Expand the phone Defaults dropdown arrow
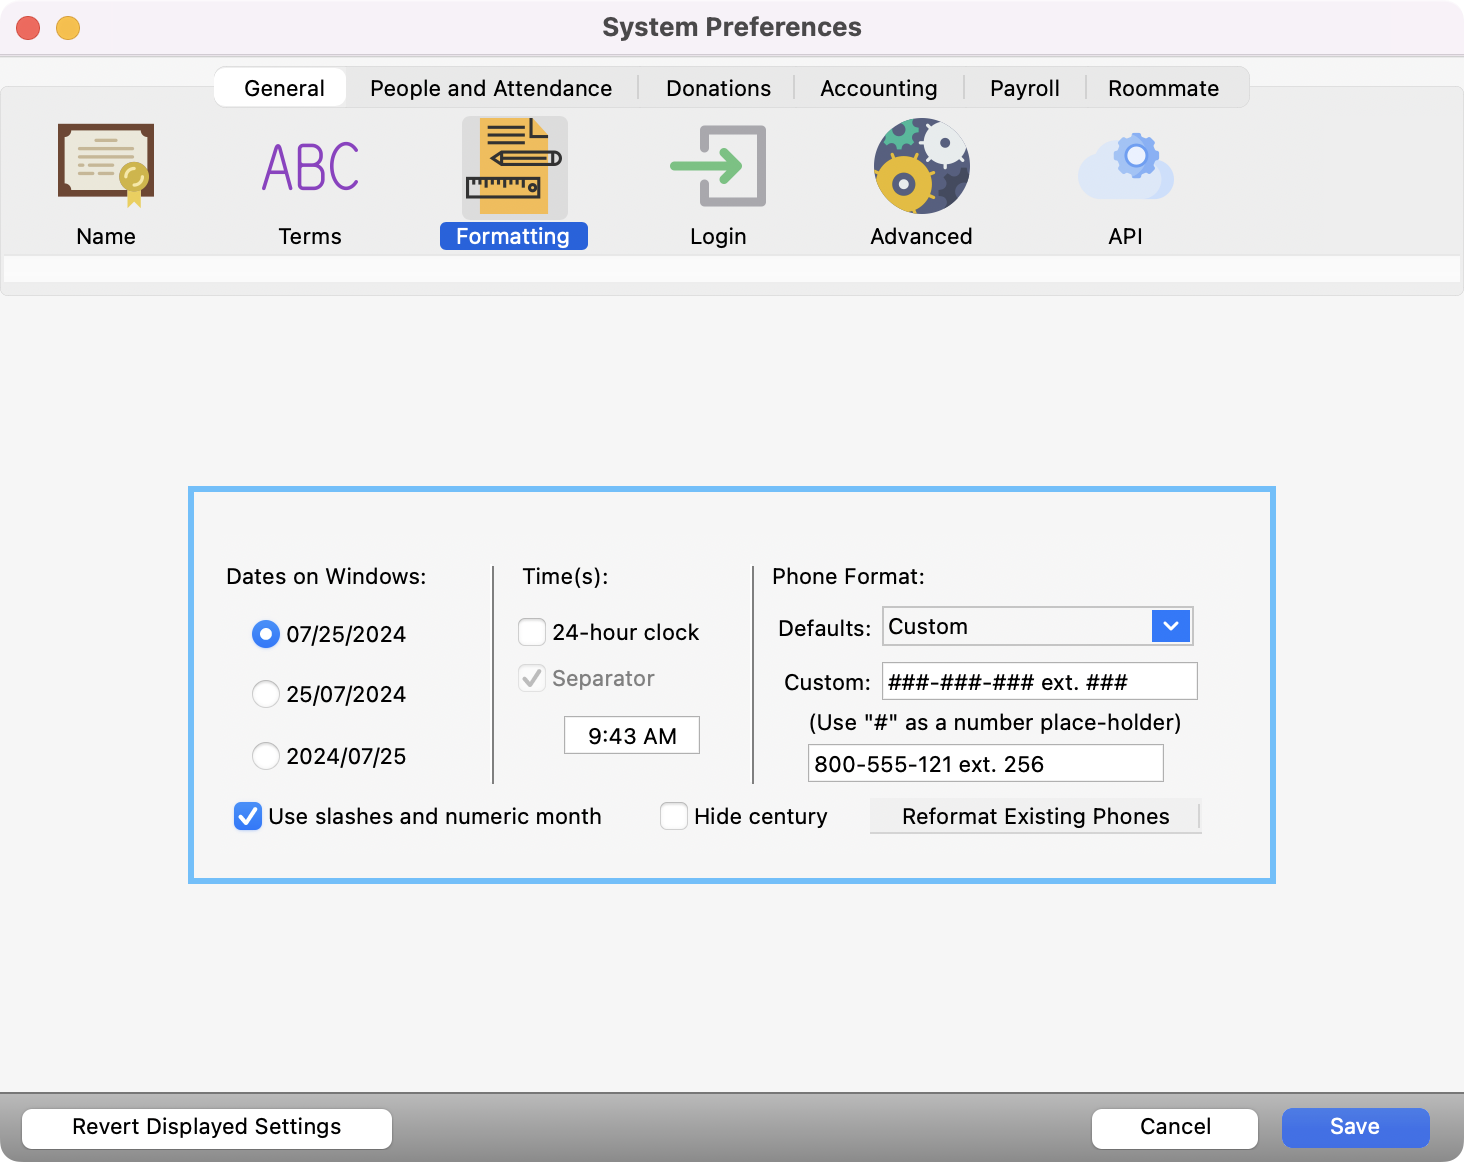 coord(1170,626)
